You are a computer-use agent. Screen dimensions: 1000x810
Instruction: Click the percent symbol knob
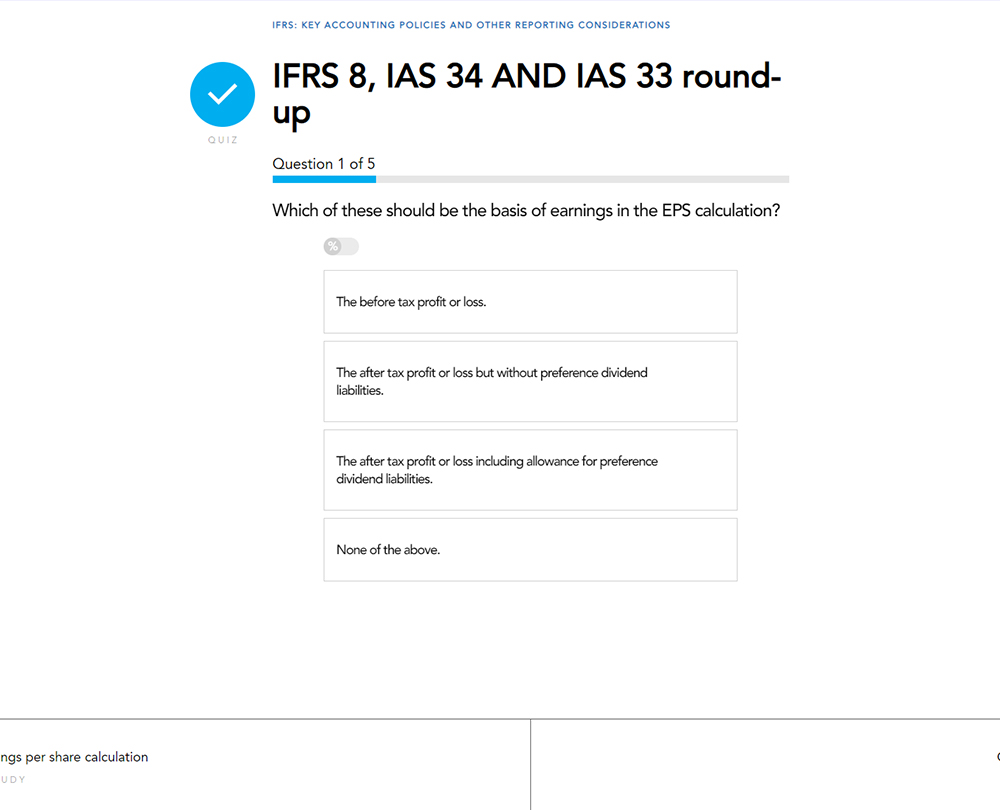coord(333,246)
